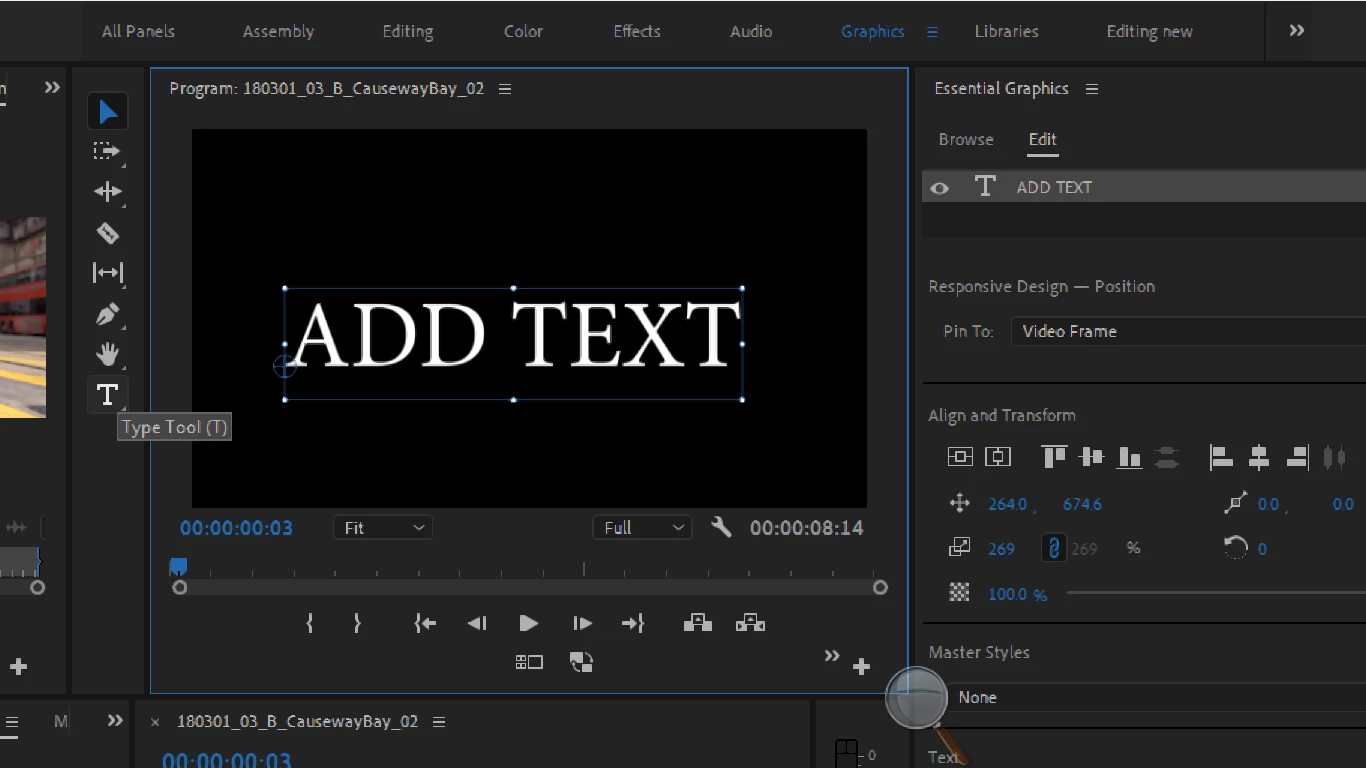Screen dimensions: 1366x768
Task: Click the Lift button
Action: coord(698,623)
